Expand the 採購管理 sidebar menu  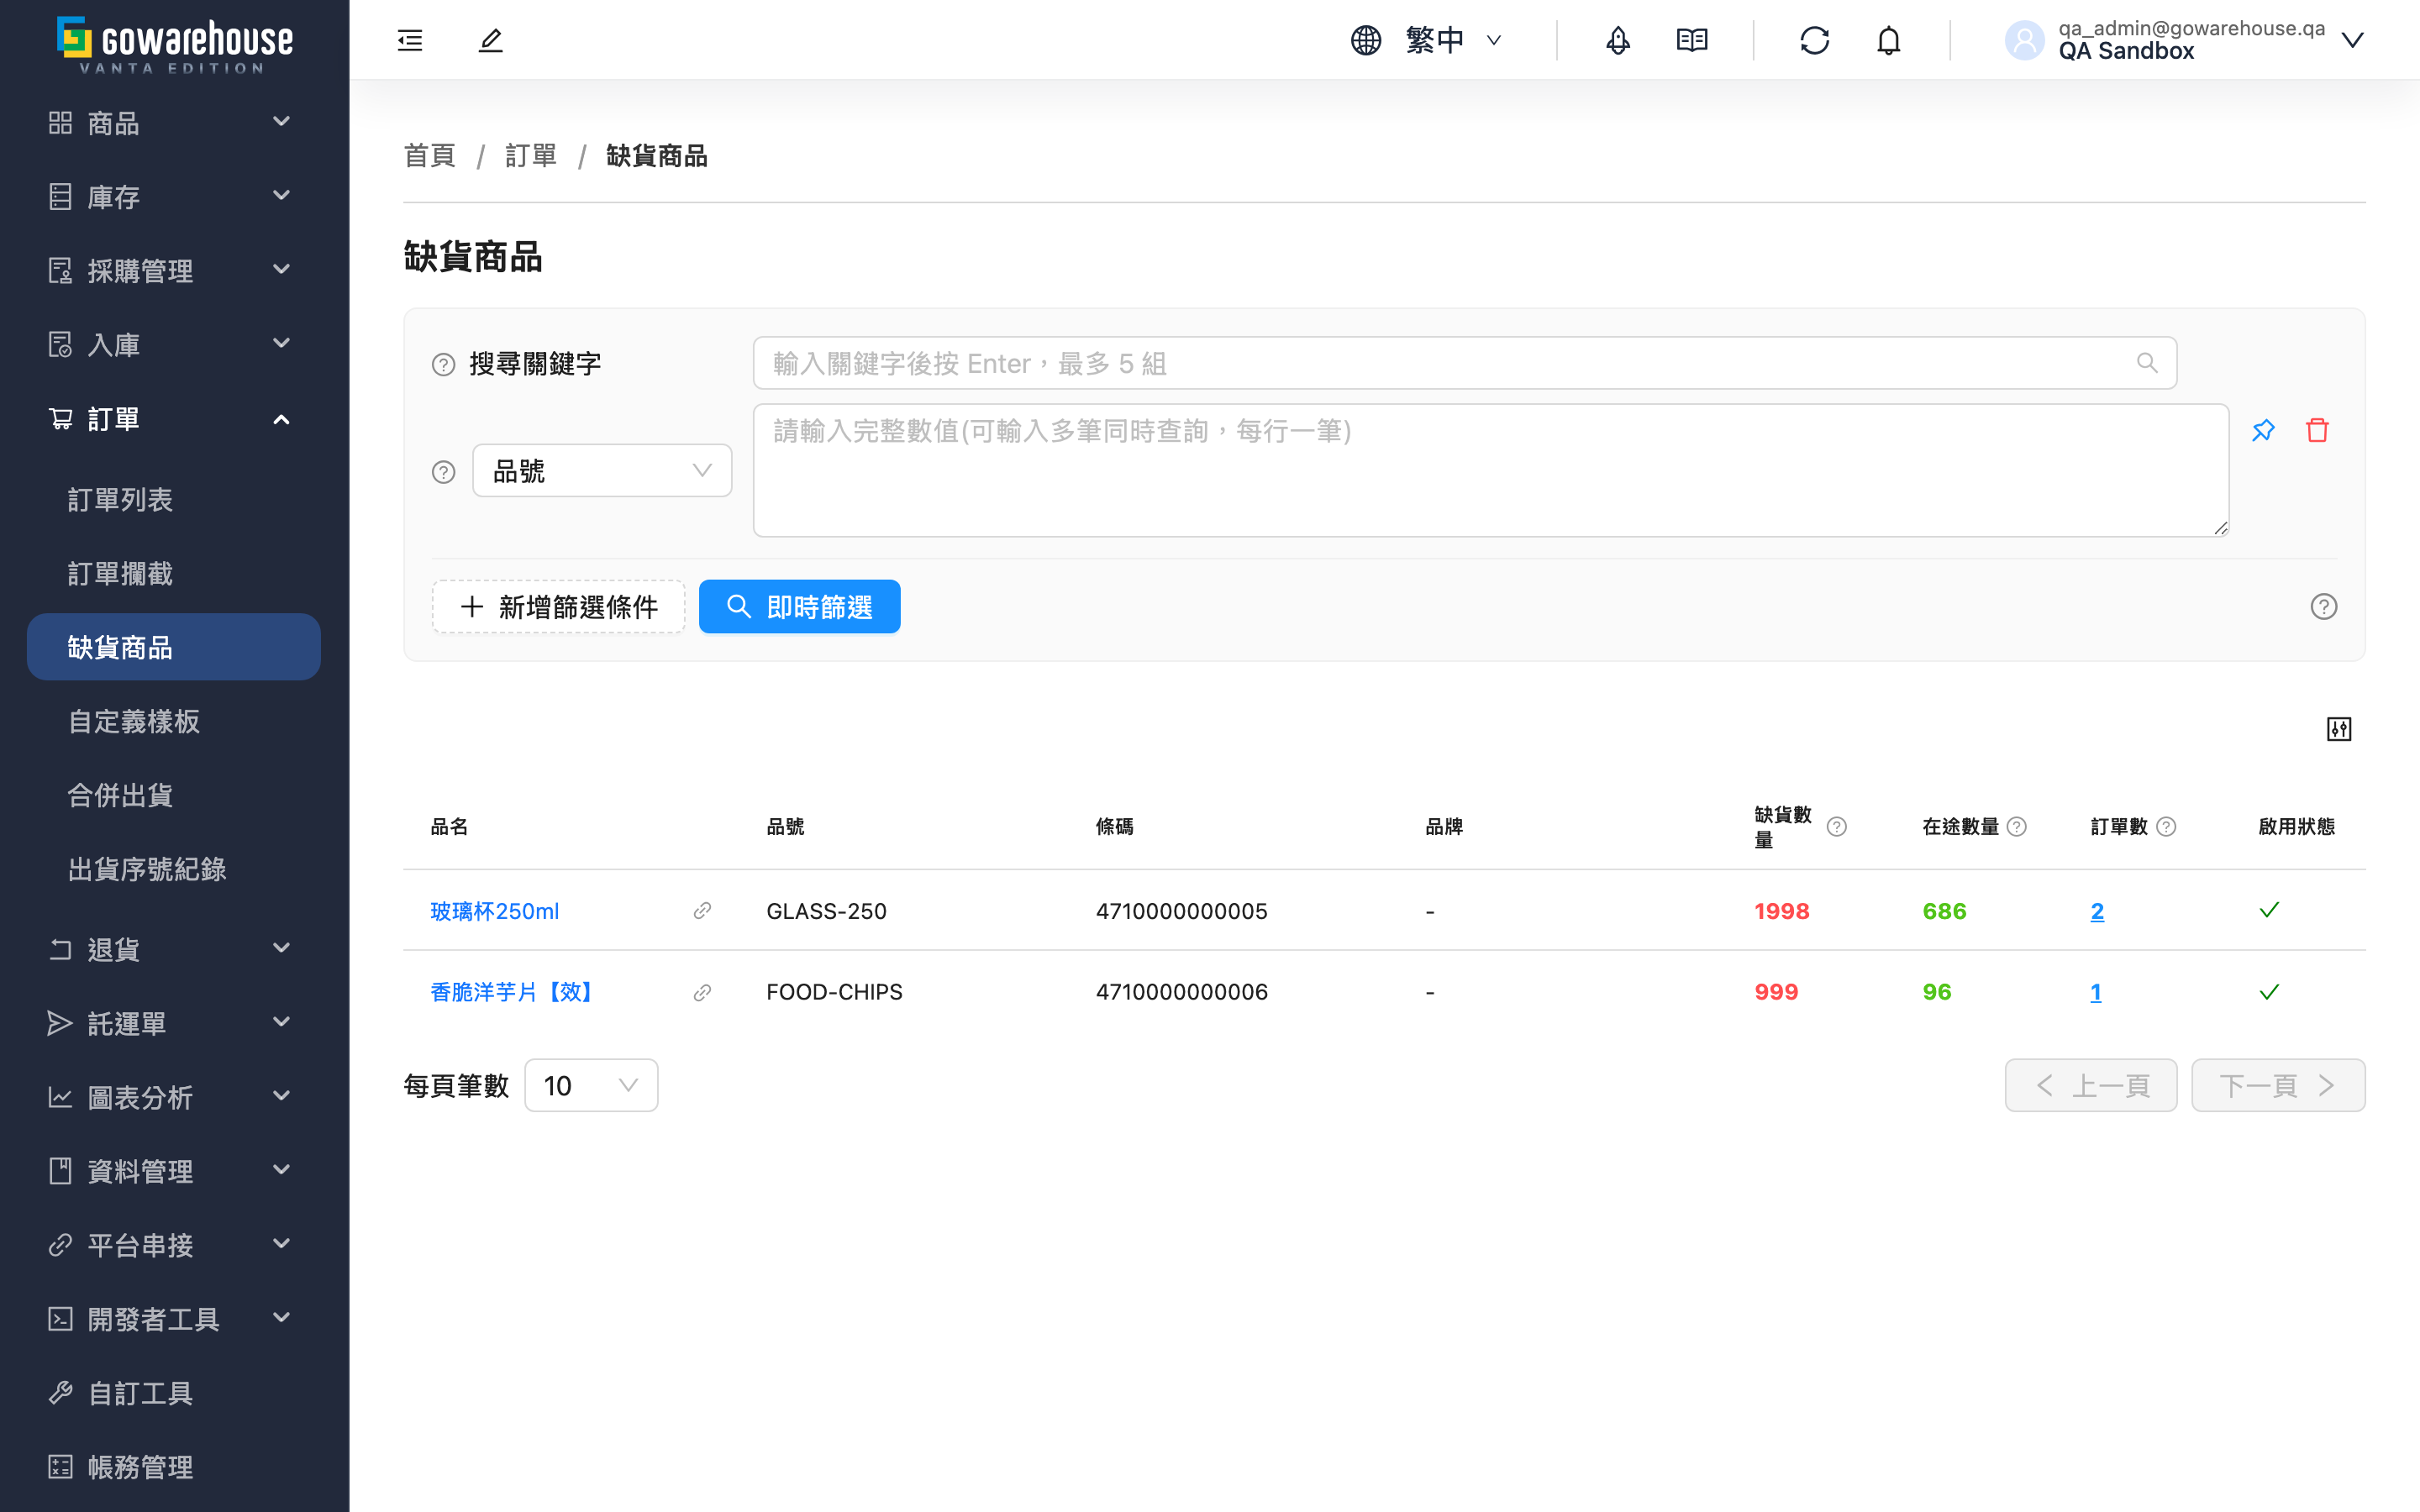click(x=175, y=270)
